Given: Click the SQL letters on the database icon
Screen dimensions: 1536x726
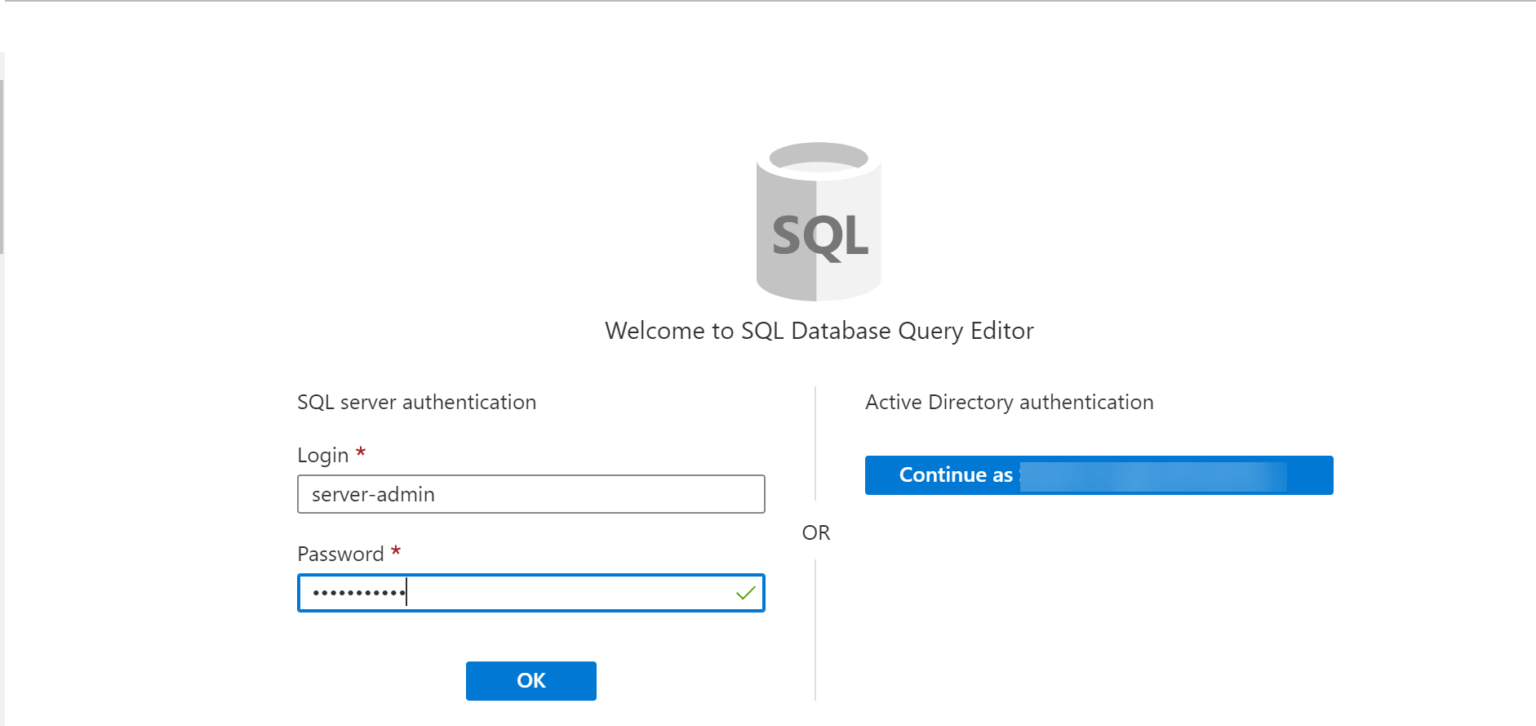Looking at the screenshot, I should 820,237.
